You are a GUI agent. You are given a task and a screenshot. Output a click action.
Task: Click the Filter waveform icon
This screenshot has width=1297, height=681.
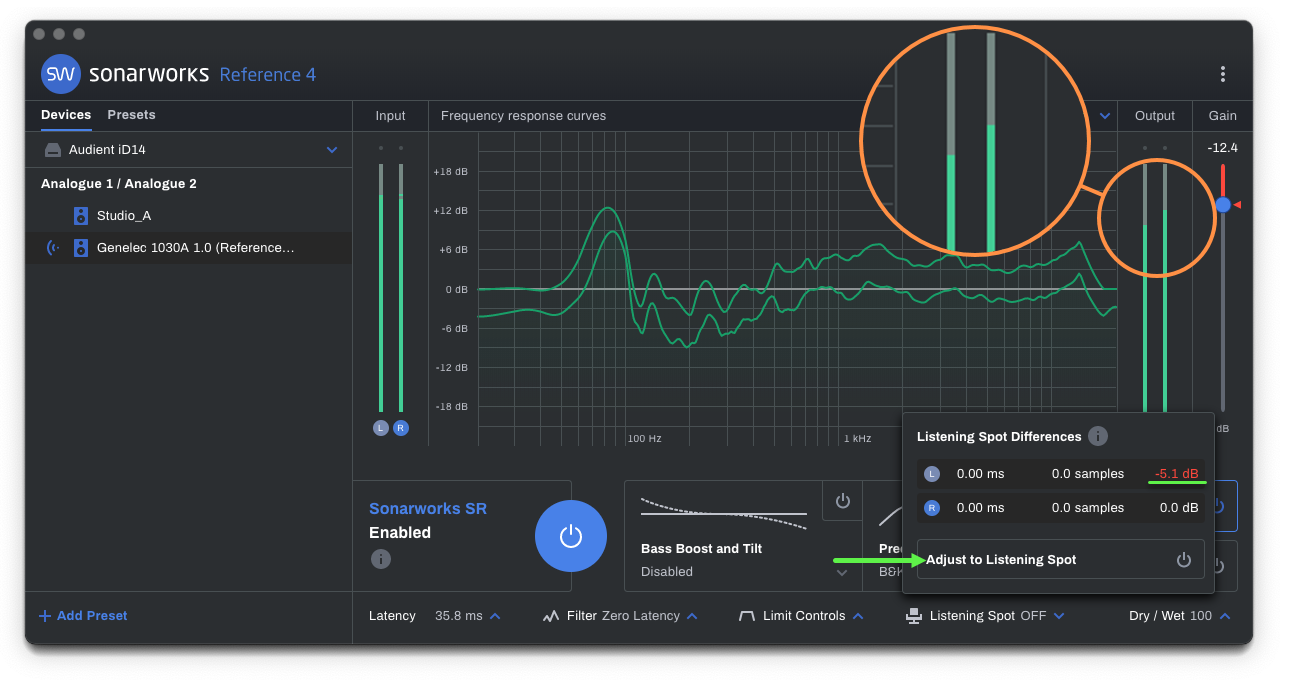coord(551,616)
